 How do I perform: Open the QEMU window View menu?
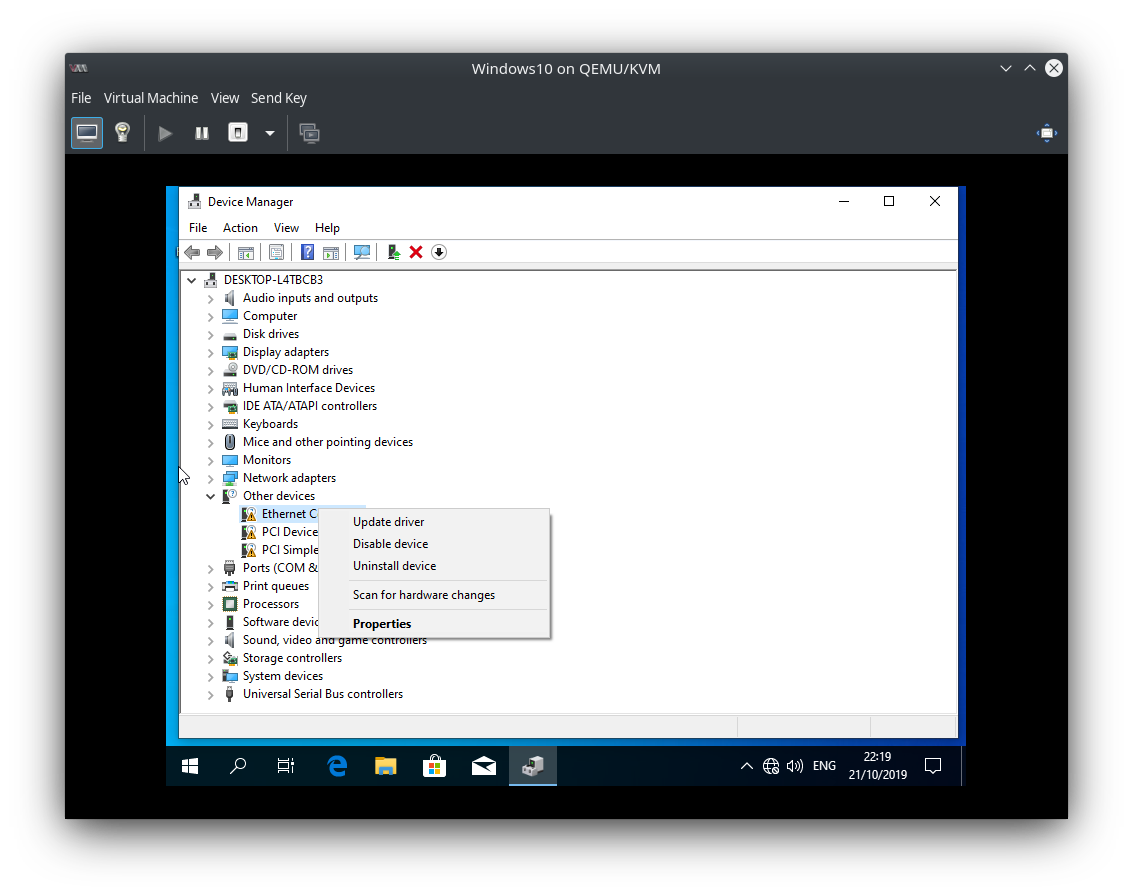click(x=225, y=98)
